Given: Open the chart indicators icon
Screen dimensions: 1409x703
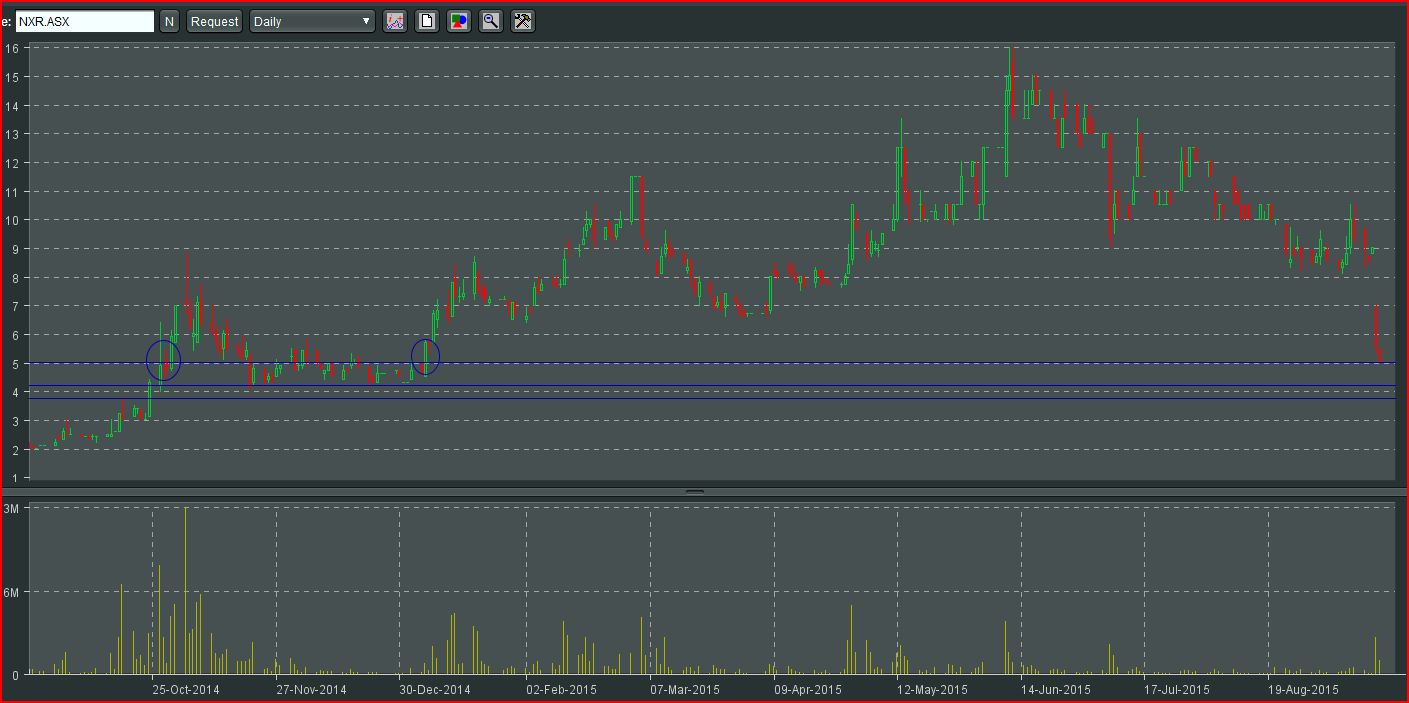Looking at the screenshot, I should 395,21.
